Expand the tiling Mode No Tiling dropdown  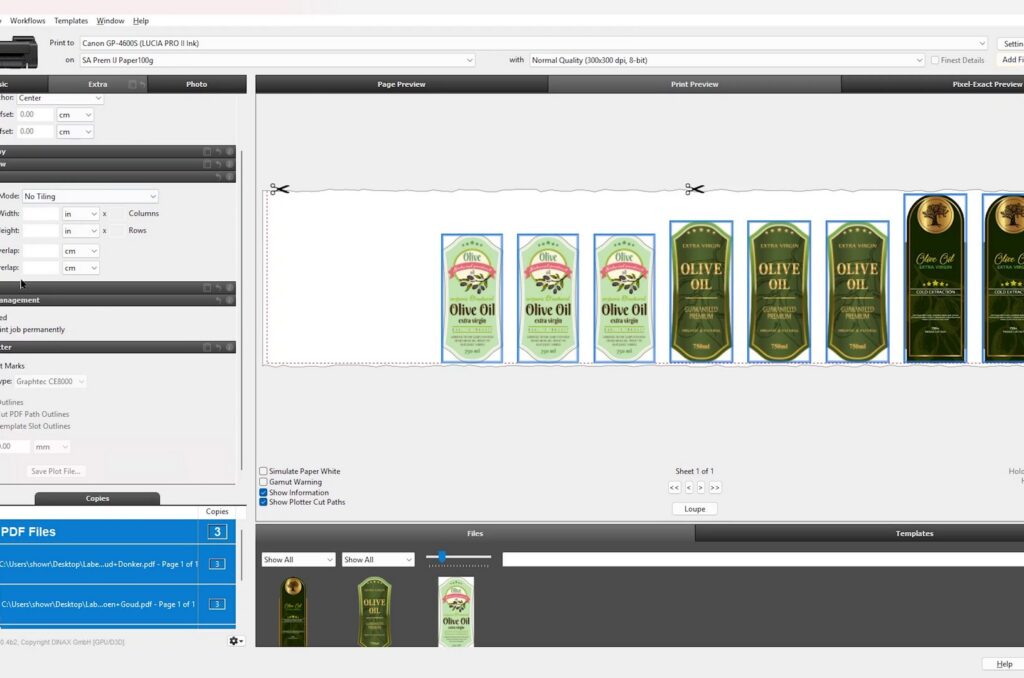click(90, 196)
